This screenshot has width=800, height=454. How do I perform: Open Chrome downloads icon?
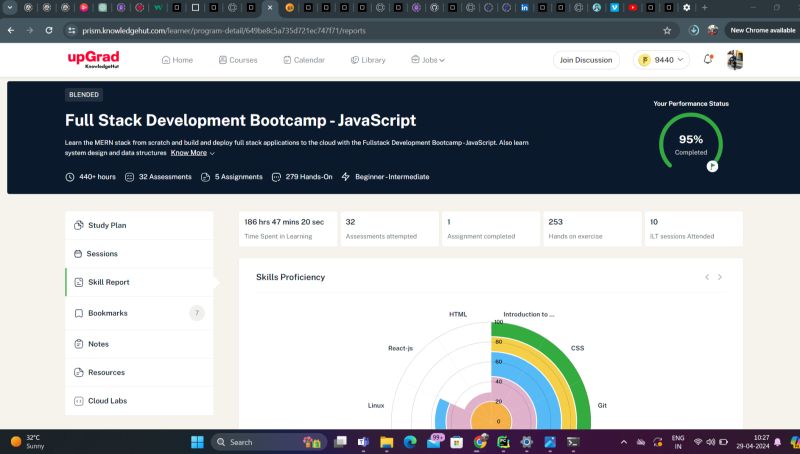[x=694, y=31]
